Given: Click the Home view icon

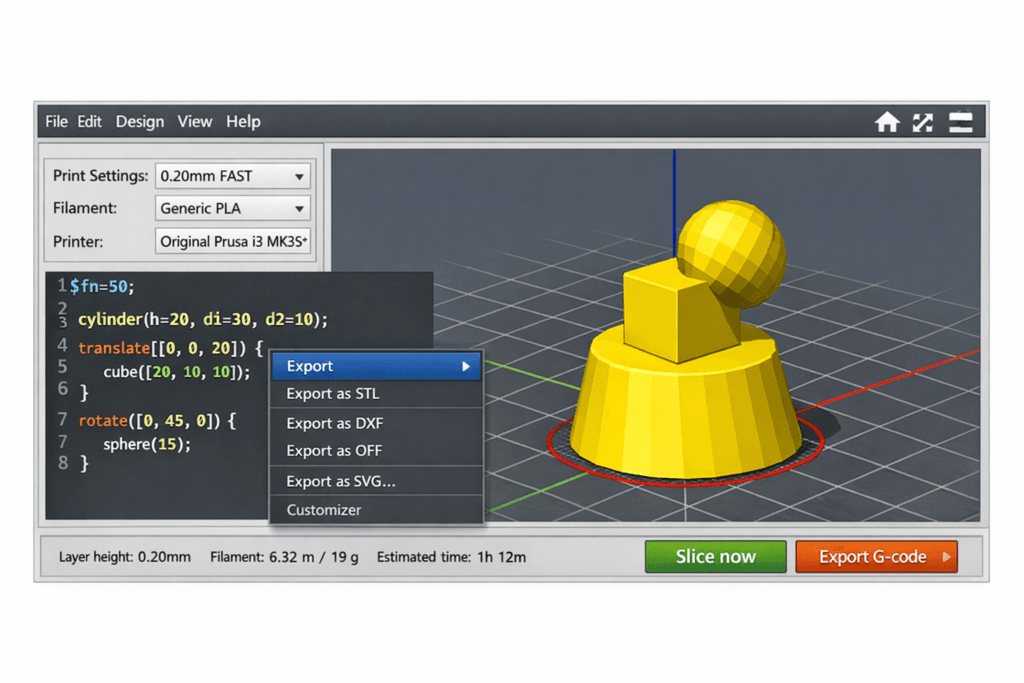Looking at the screenshot, I should (x=887, y=121).
